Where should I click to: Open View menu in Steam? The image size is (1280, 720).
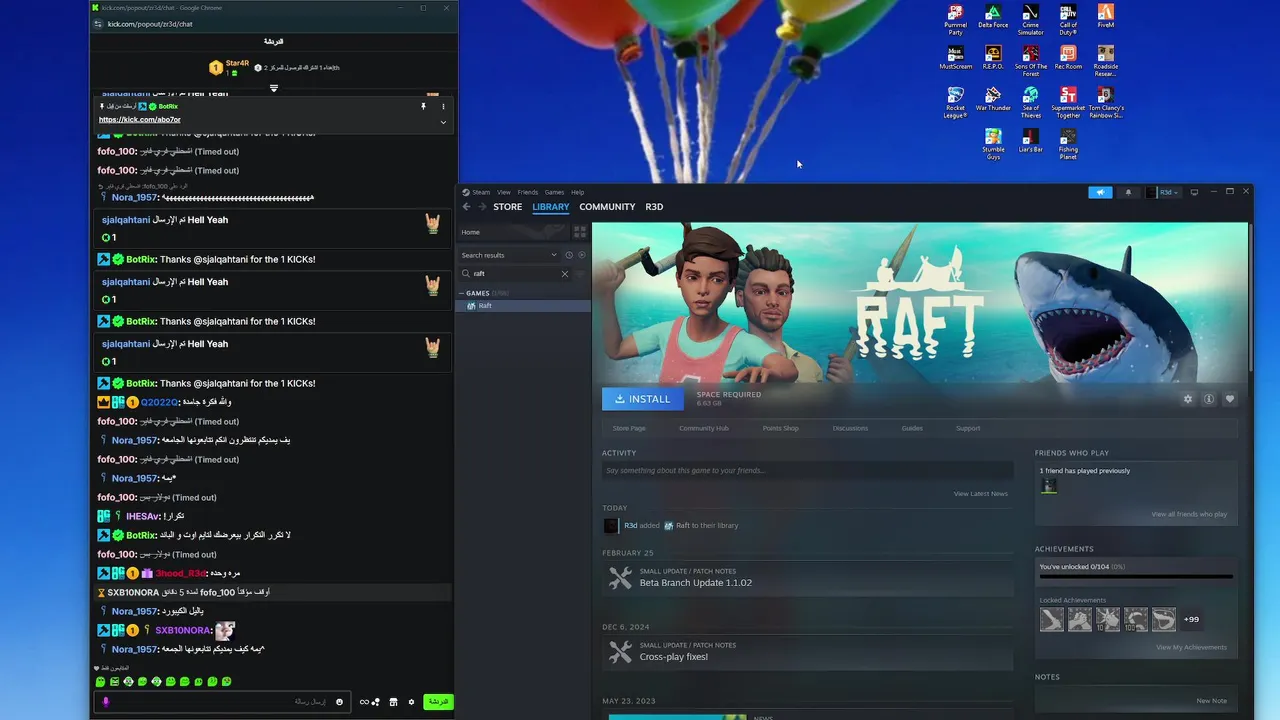pyautogui.click(x=504, y=192)
